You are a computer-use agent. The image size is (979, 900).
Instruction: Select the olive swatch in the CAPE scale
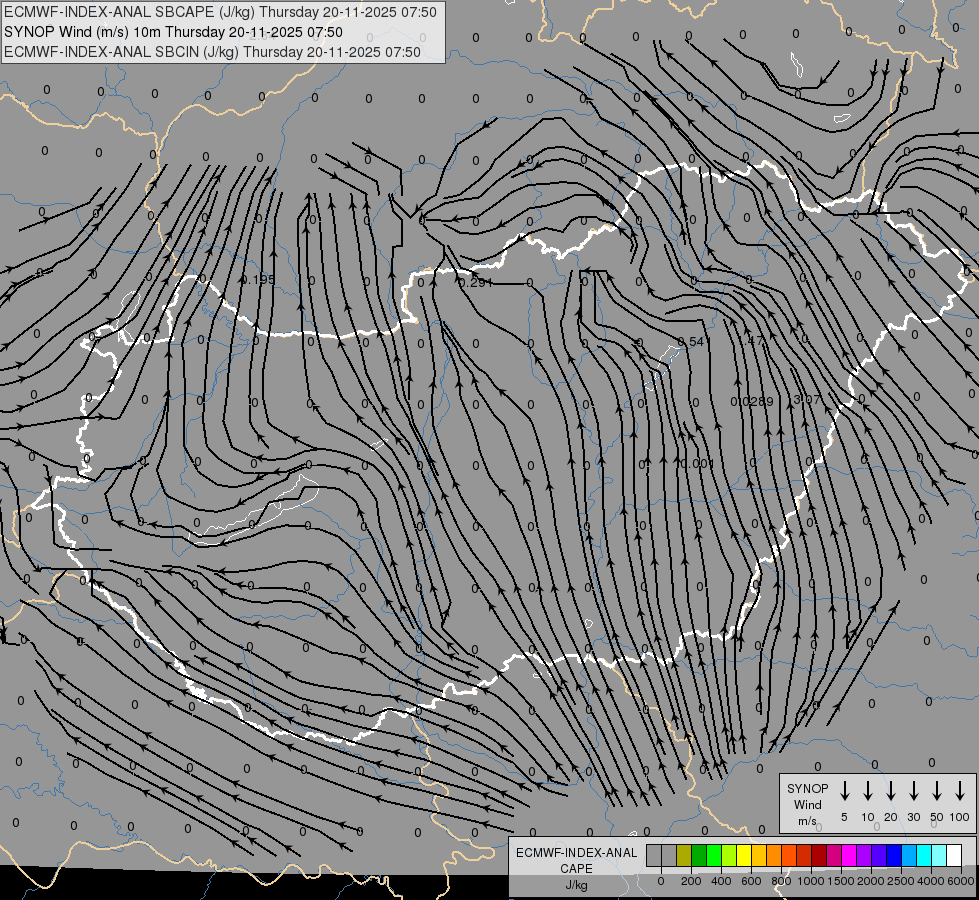click(684, 855)
